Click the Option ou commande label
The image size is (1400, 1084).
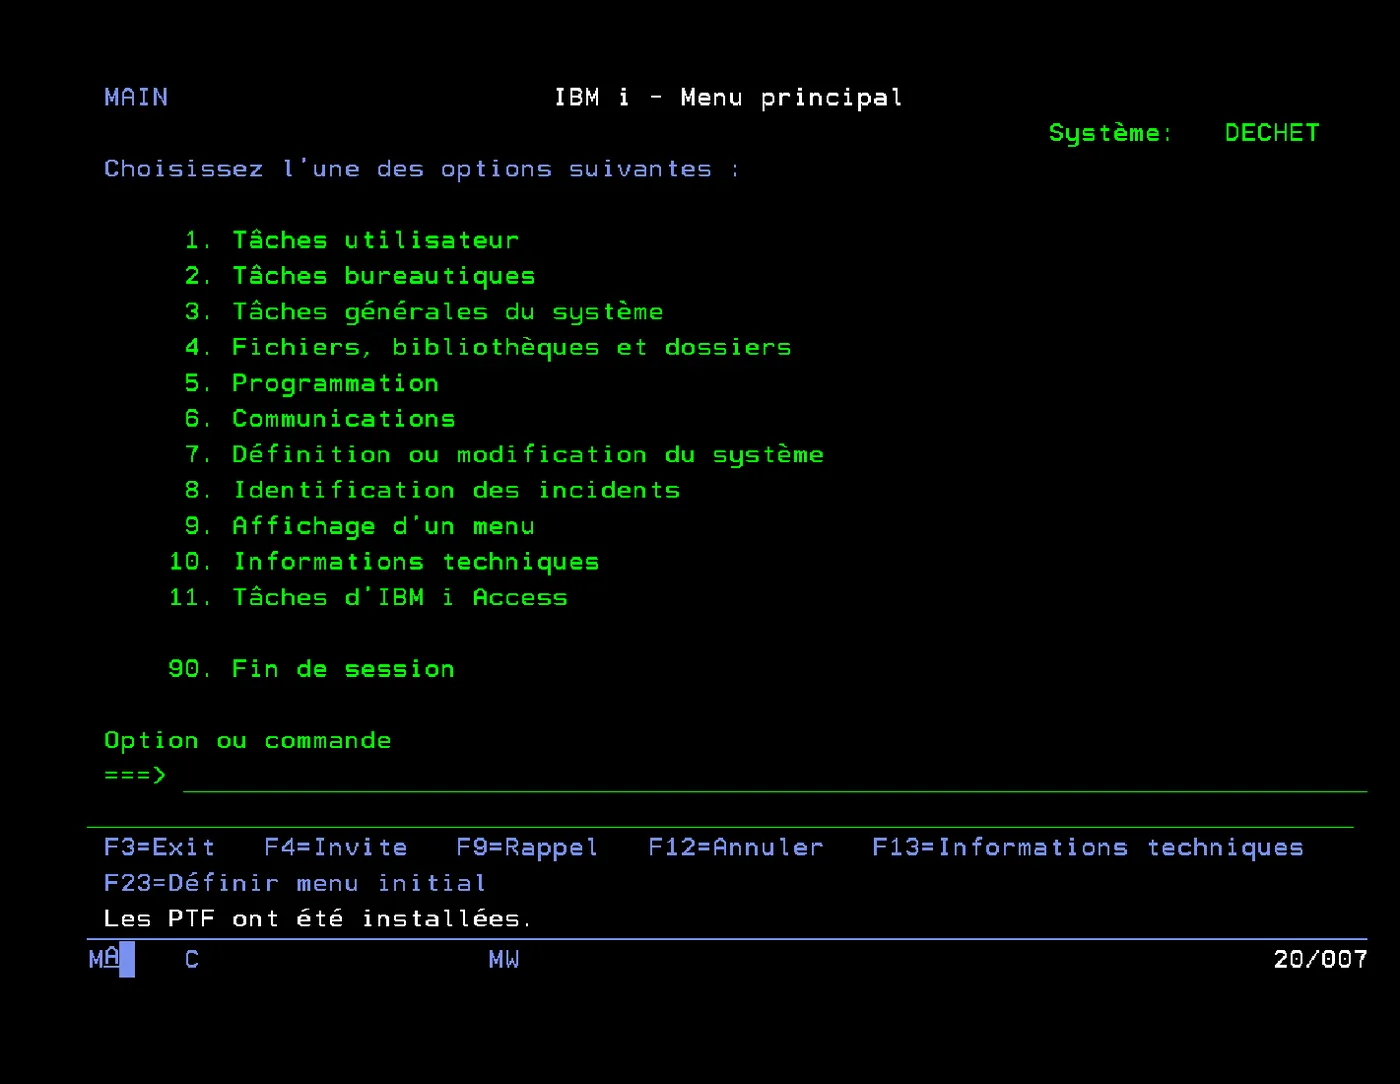tap(248, 741)
